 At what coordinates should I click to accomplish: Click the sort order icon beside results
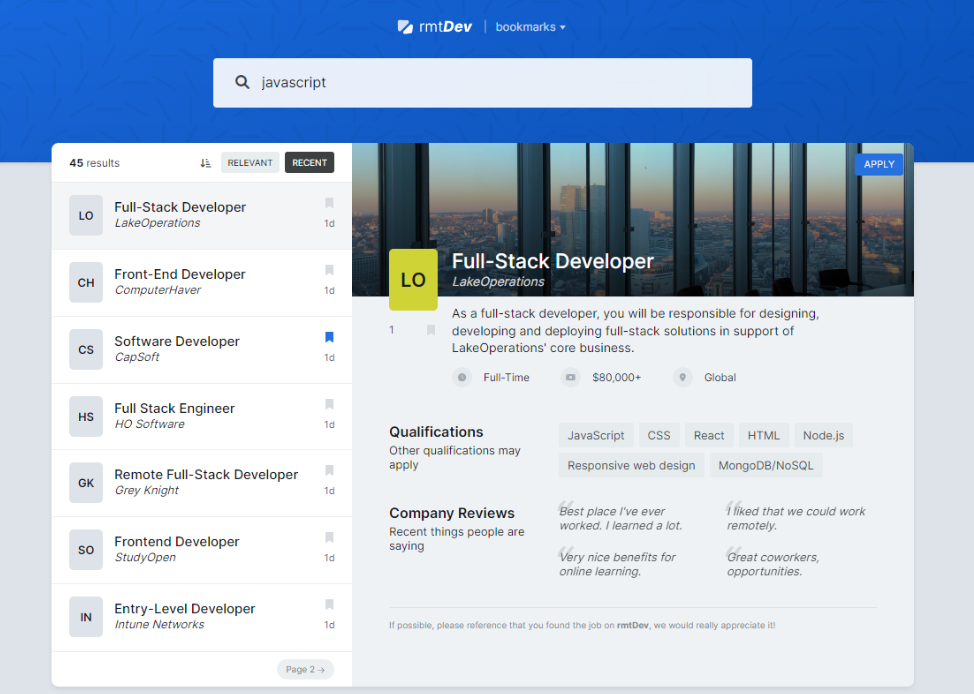[x=206, y=163]
